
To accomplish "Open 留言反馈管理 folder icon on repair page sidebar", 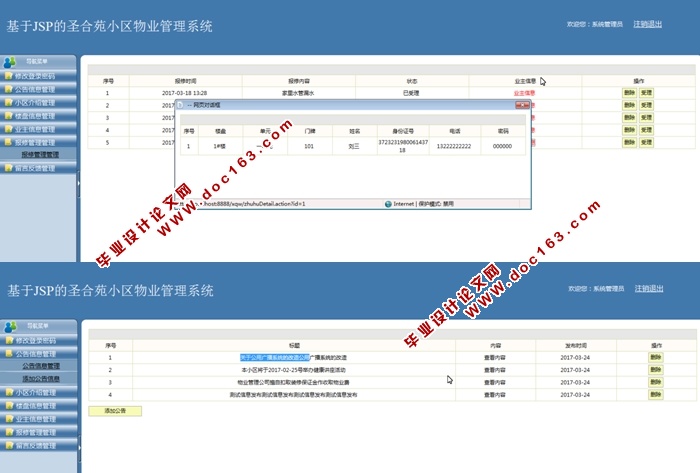I will [x=8, y=168].
